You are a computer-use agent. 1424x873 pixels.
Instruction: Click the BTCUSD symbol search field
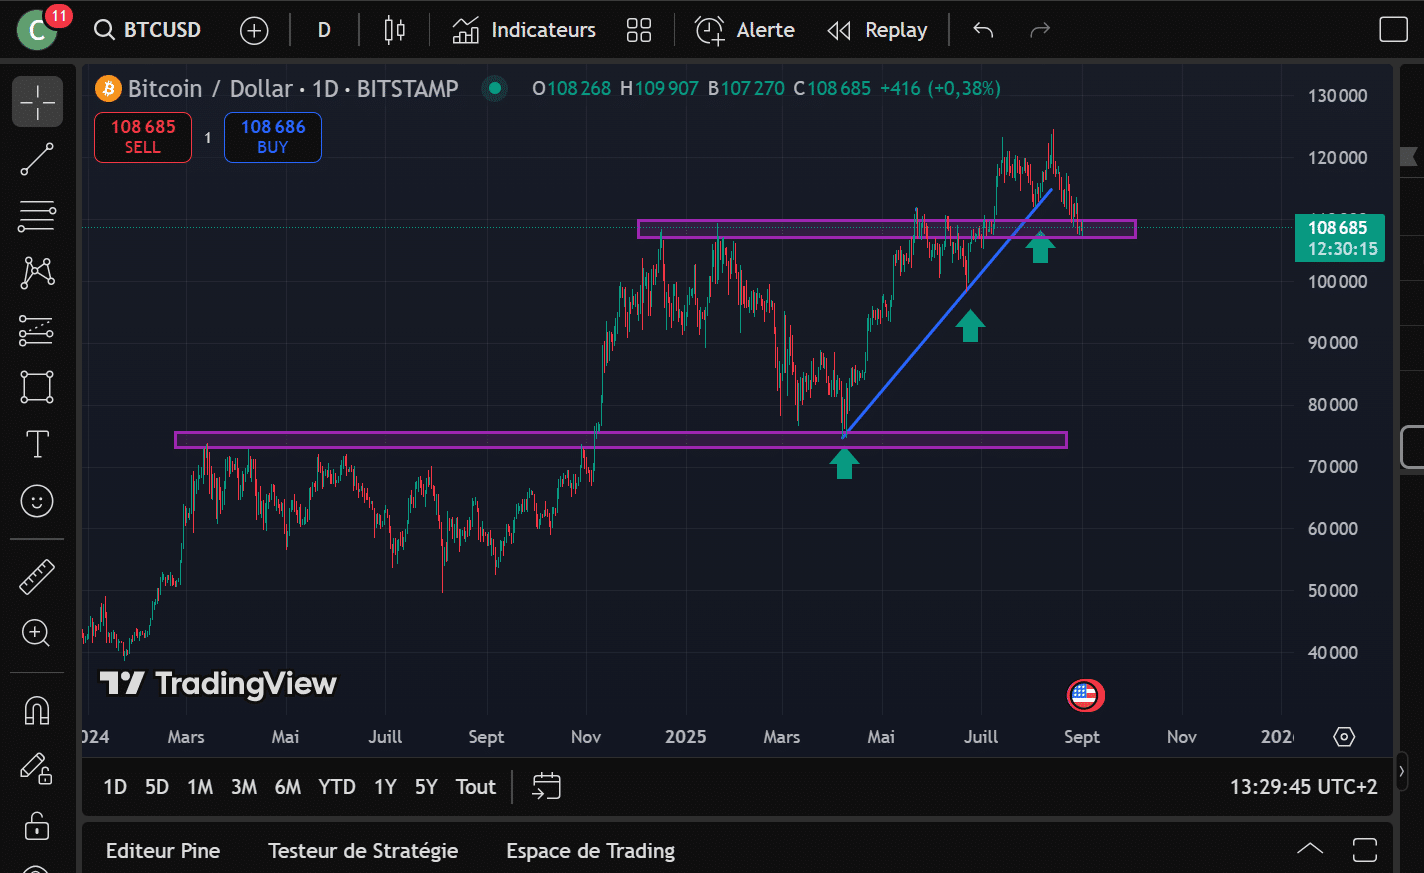click(148, 30)
